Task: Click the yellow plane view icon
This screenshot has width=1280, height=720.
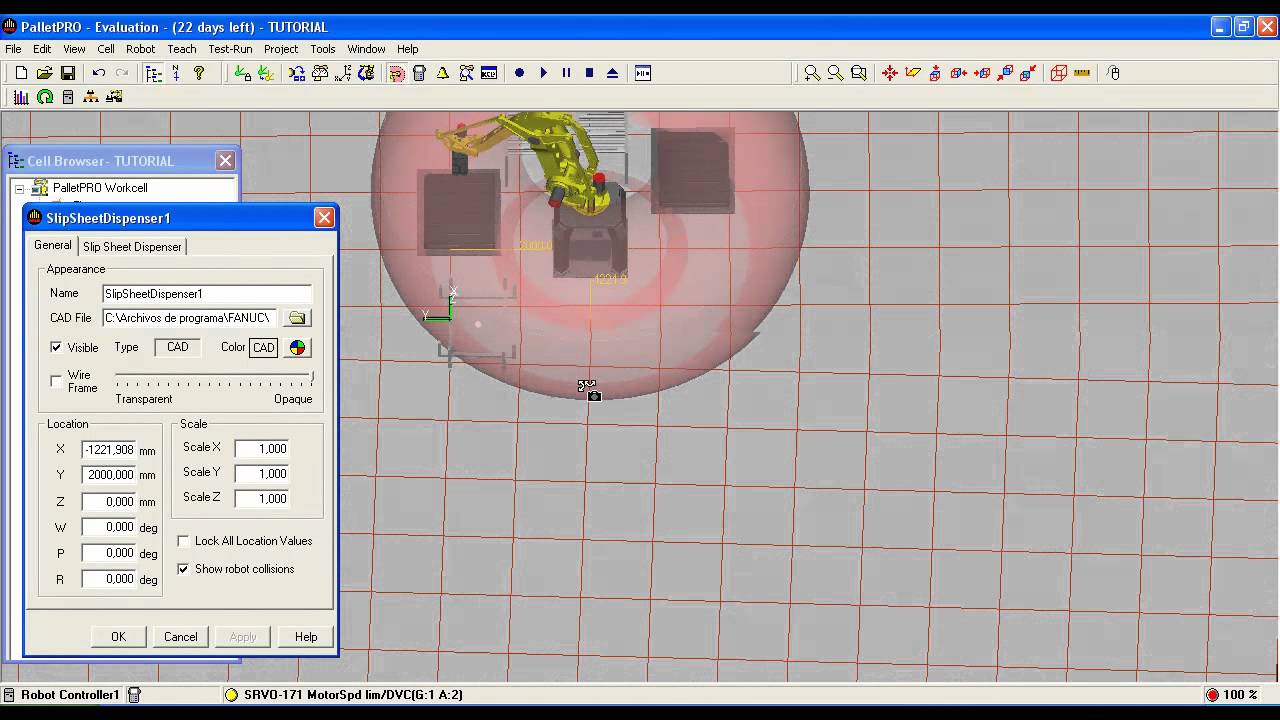Action: coord(912,73)
